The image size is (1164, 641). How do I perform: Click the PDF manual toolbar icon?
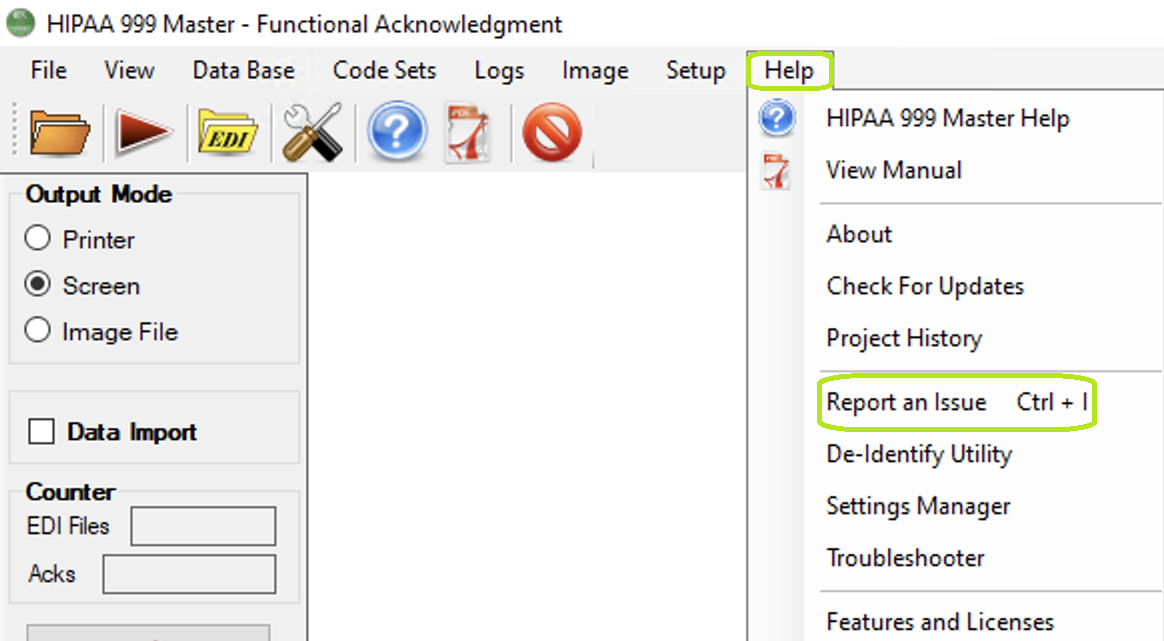pyautogui.click(x=468, y=133)
